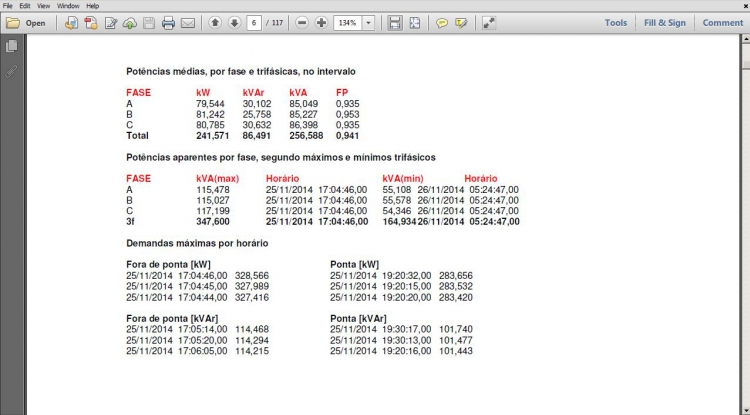This screenshot has width=750, height=415.
Task: Click the zoom in plus button
Action: (x=321, y=22)
